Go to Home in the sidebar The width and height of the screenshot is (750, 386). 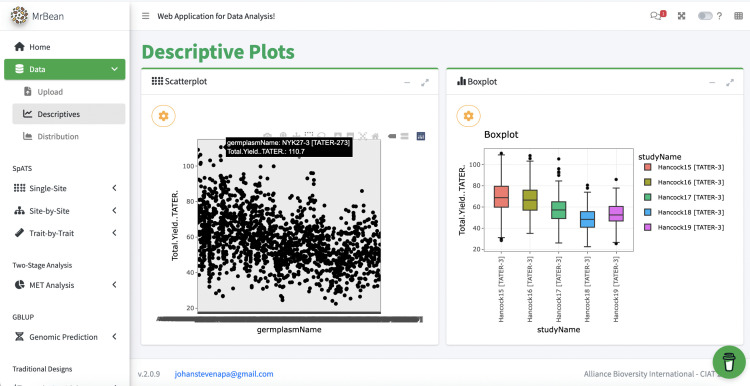(65, 47)
